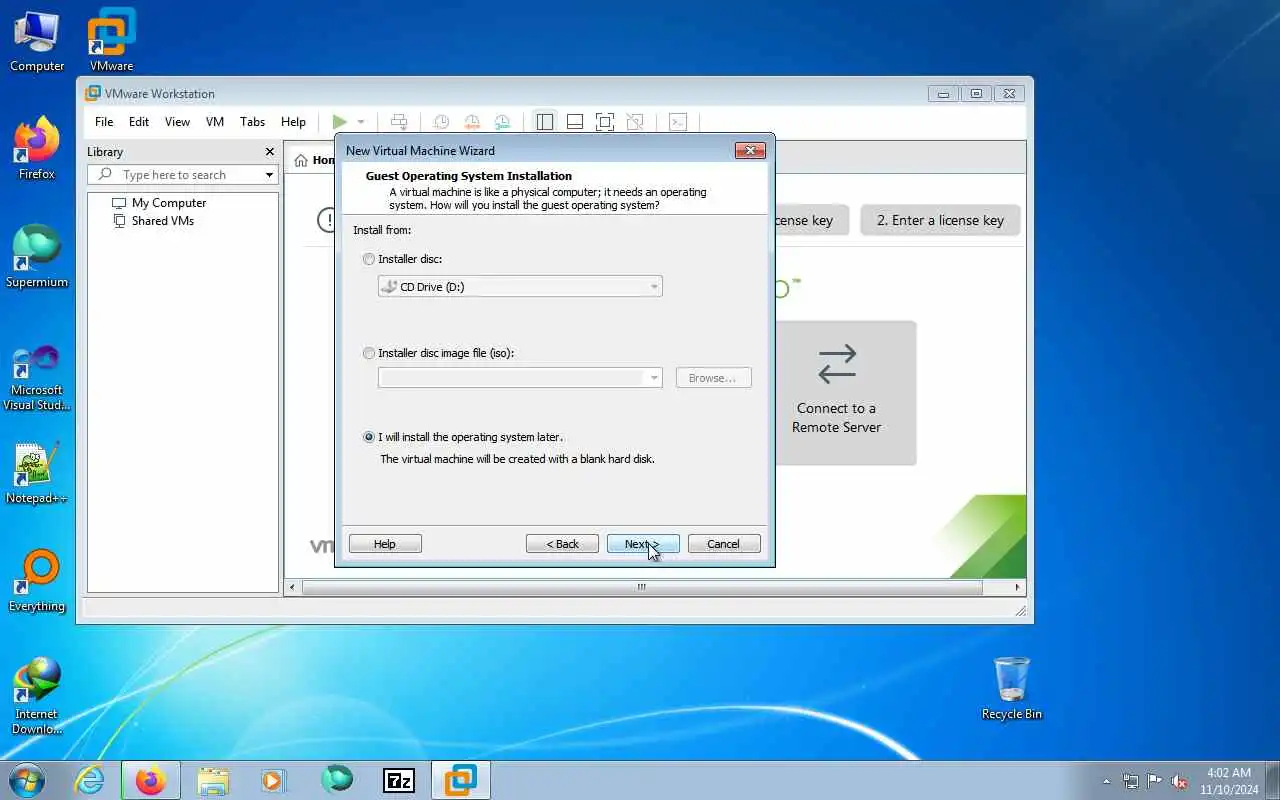This screenshot has width=1280, height=800.
Task: Click the green power on play icon
Action: click(340, 122)
